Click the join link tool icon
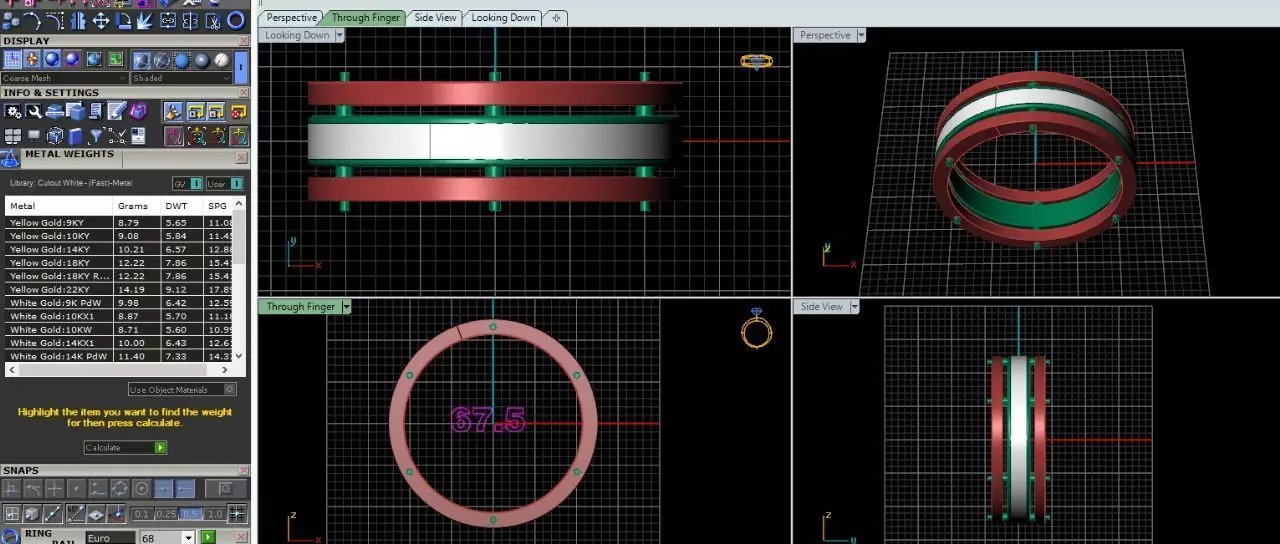This screenshot has height=544, width=1280. click(168, 20)
